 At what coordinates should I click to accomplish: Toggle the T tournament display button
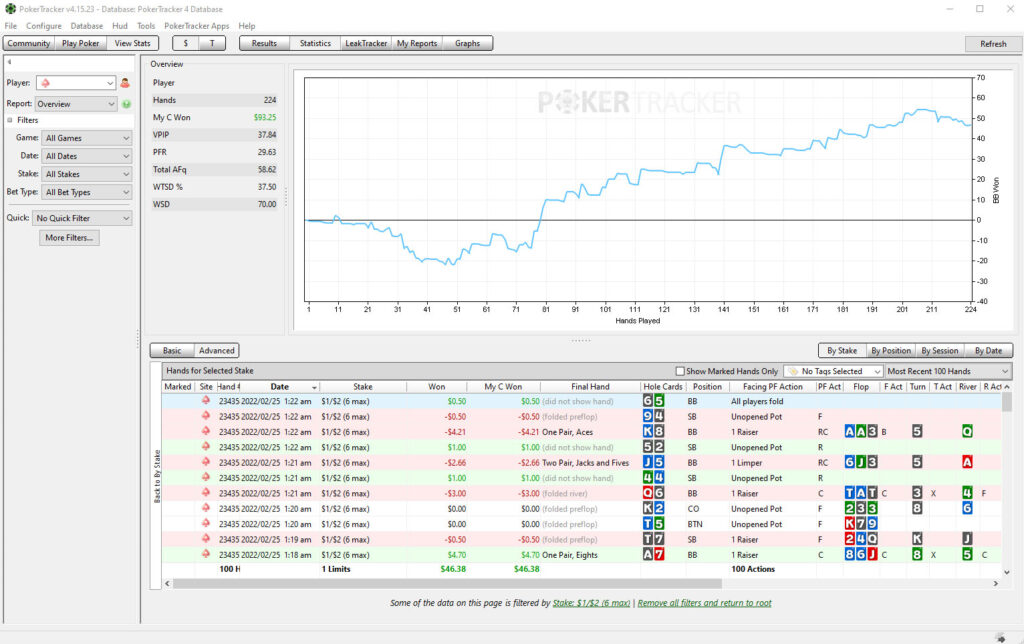(212, 43)
